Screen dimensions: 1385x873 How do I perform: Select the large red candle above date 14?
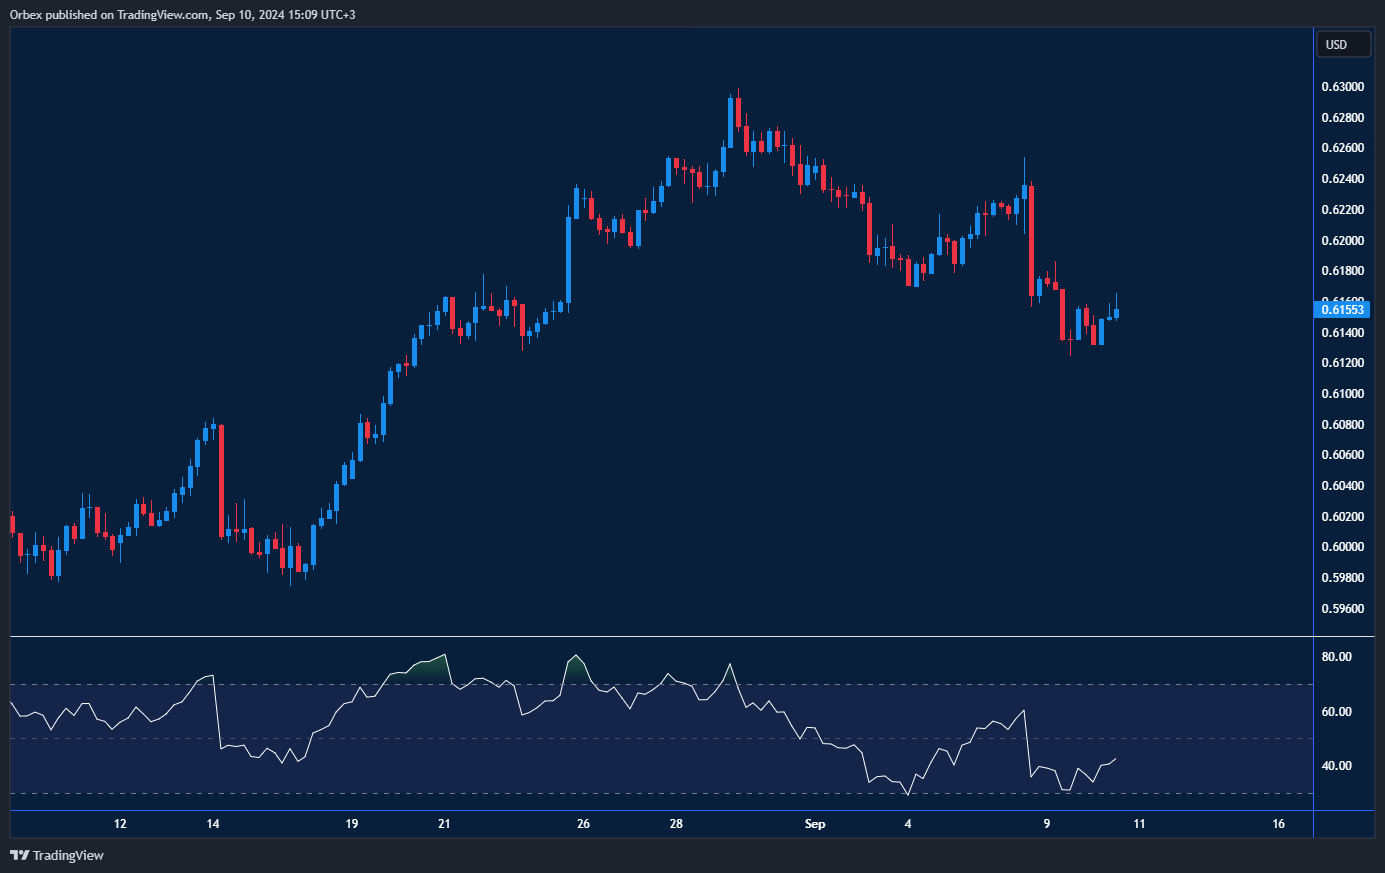pyautogui.click(x=221, y=480)
